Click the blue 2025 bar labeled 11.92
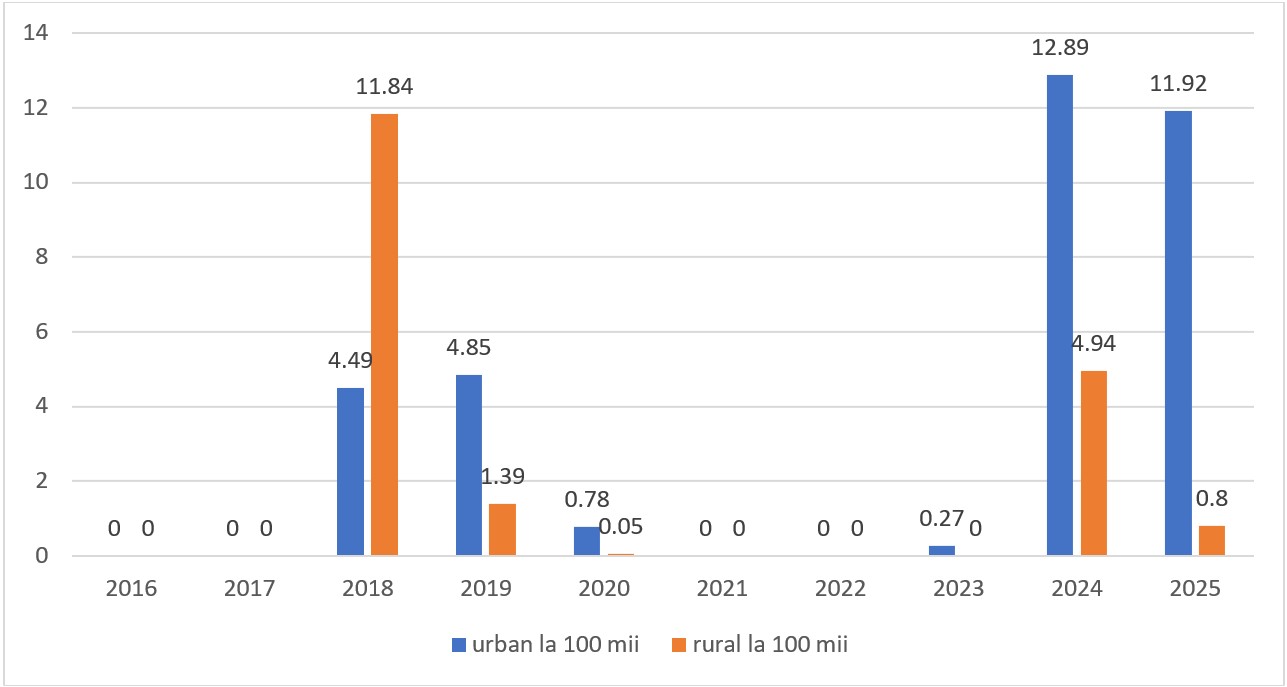This screenshot has width=1287, height=687. 1178,333
